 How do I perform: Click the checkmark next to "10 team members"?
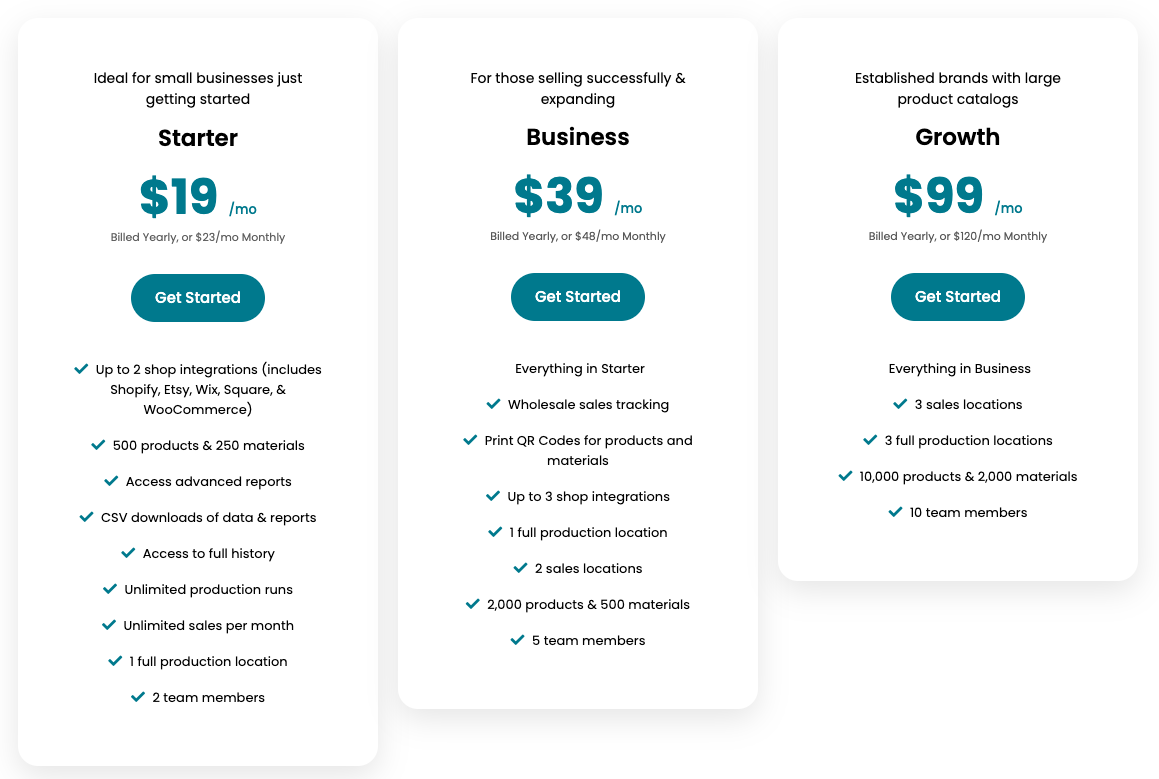[895, 511]
